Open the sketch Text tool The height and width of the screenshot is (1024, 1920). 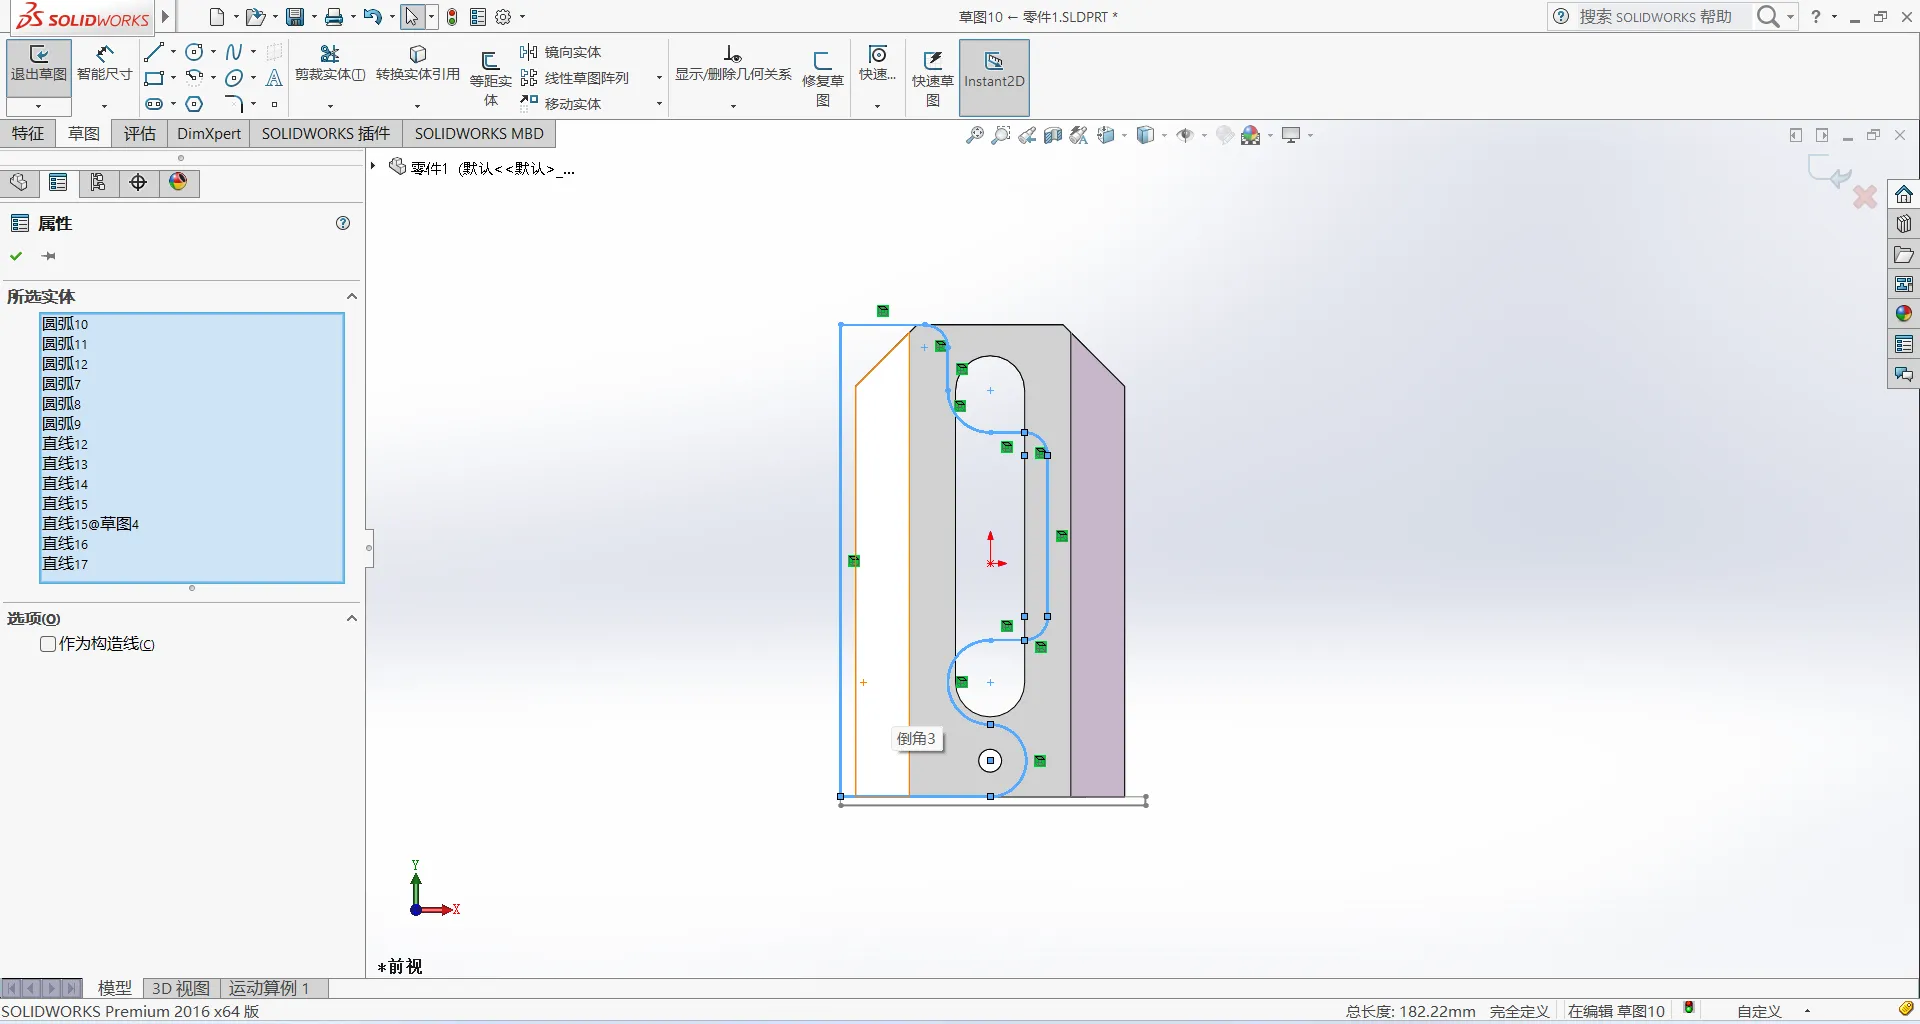tap(274, 78)
